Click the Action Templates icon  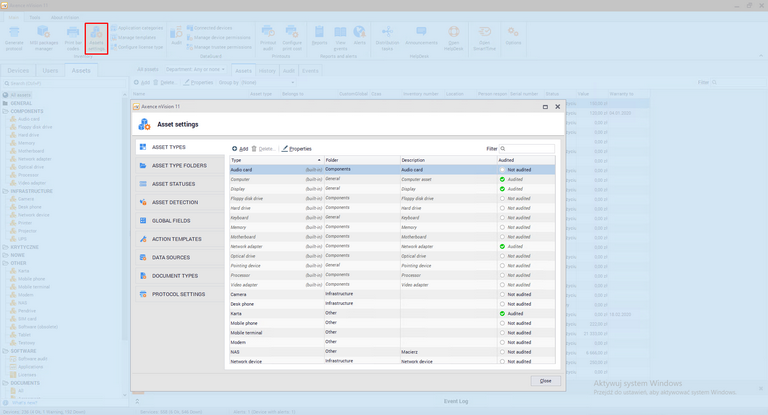(x=143, y=239)
